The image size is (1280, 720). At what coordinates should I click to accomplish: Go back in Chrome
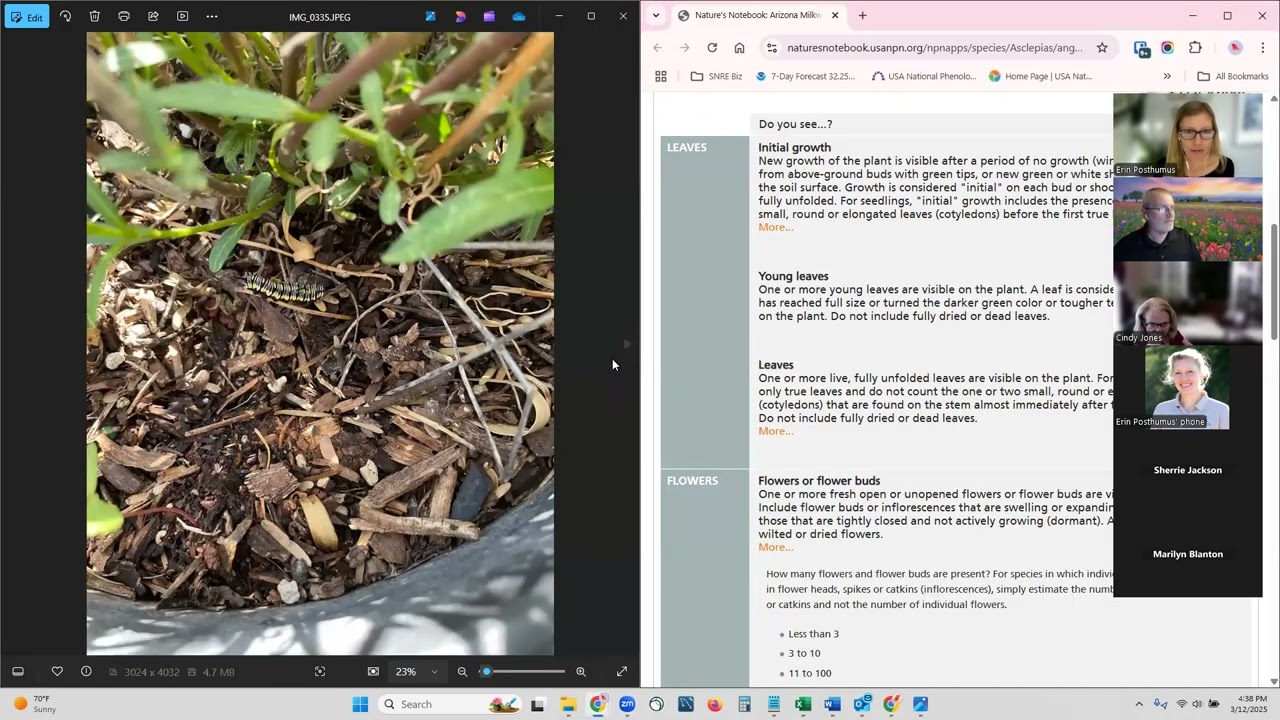657,48
